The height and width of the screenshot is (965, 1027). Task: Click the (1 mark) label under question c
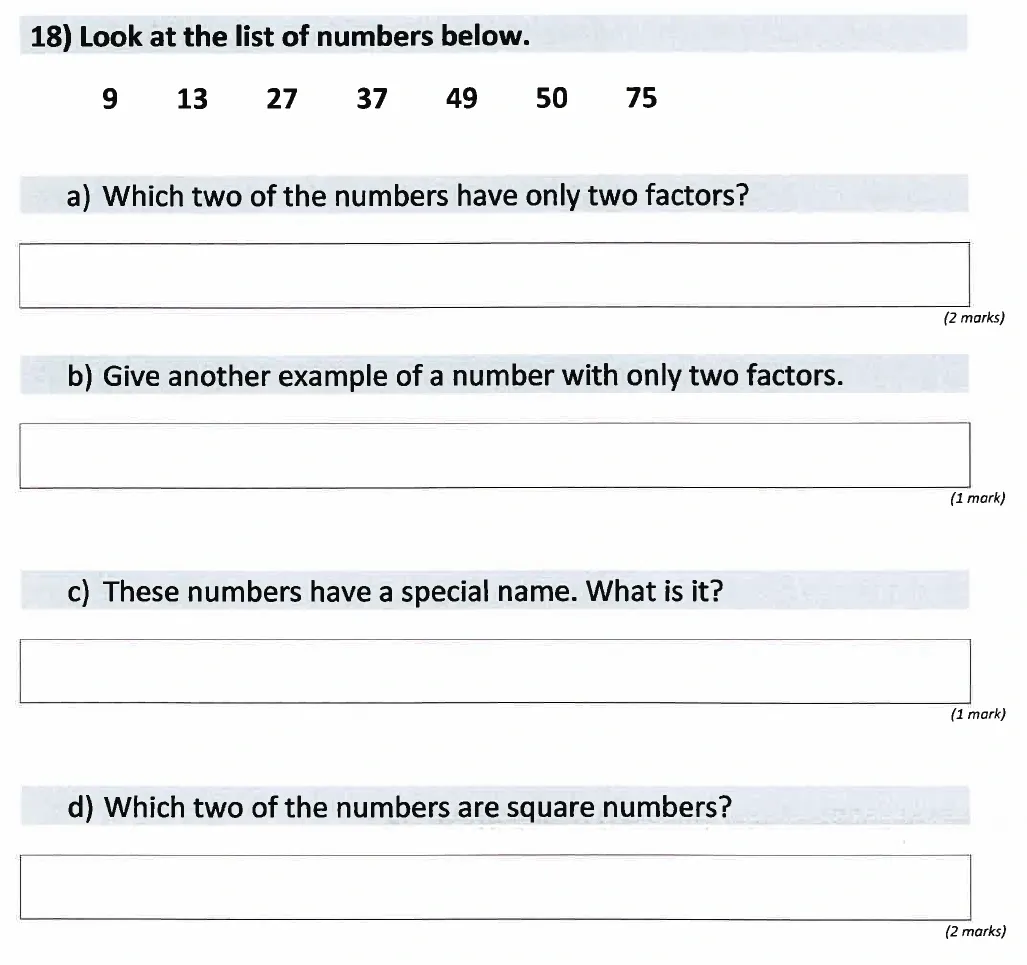tap(977, 714)
